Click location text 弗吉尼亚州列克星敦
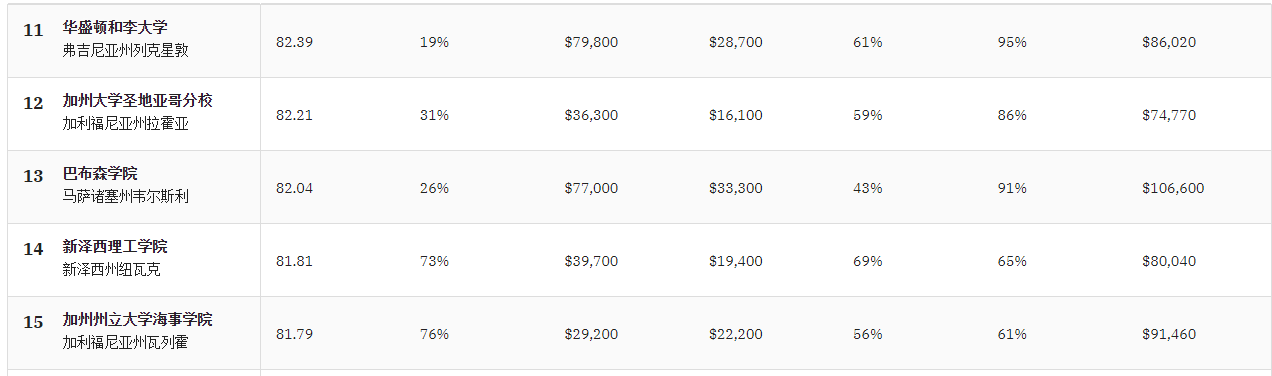The image size is (1272, 376). click(125, 51)
